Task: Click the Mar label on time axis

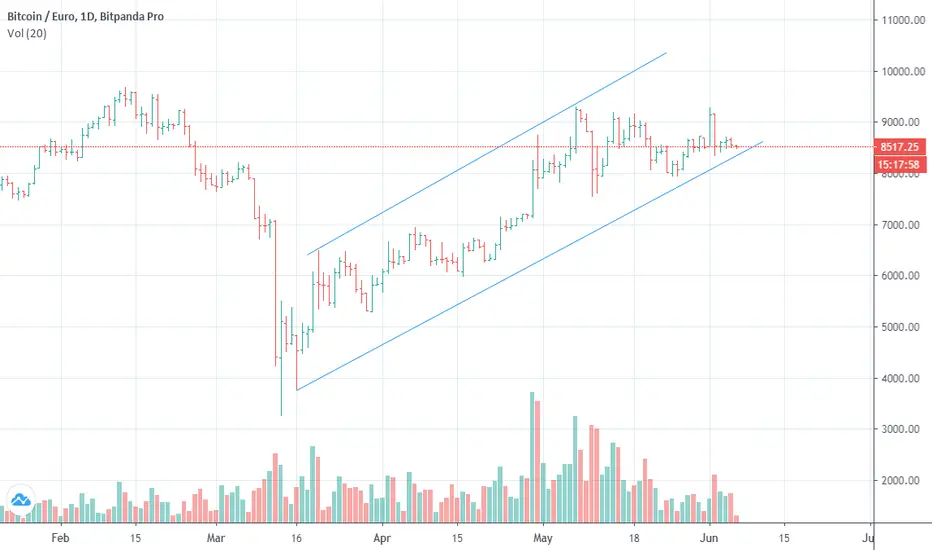Action: point(216,538)
